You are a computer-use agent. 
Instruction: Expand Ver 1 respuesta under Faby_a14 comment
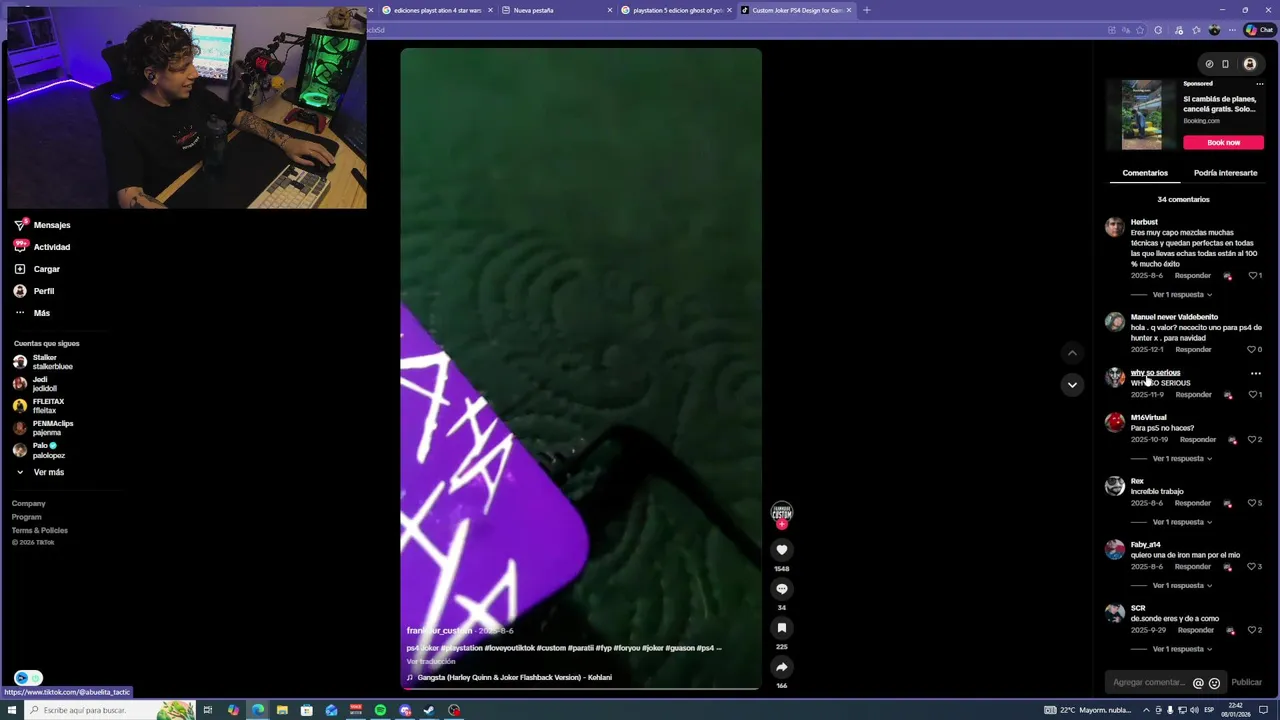(x=1182, y=586)
